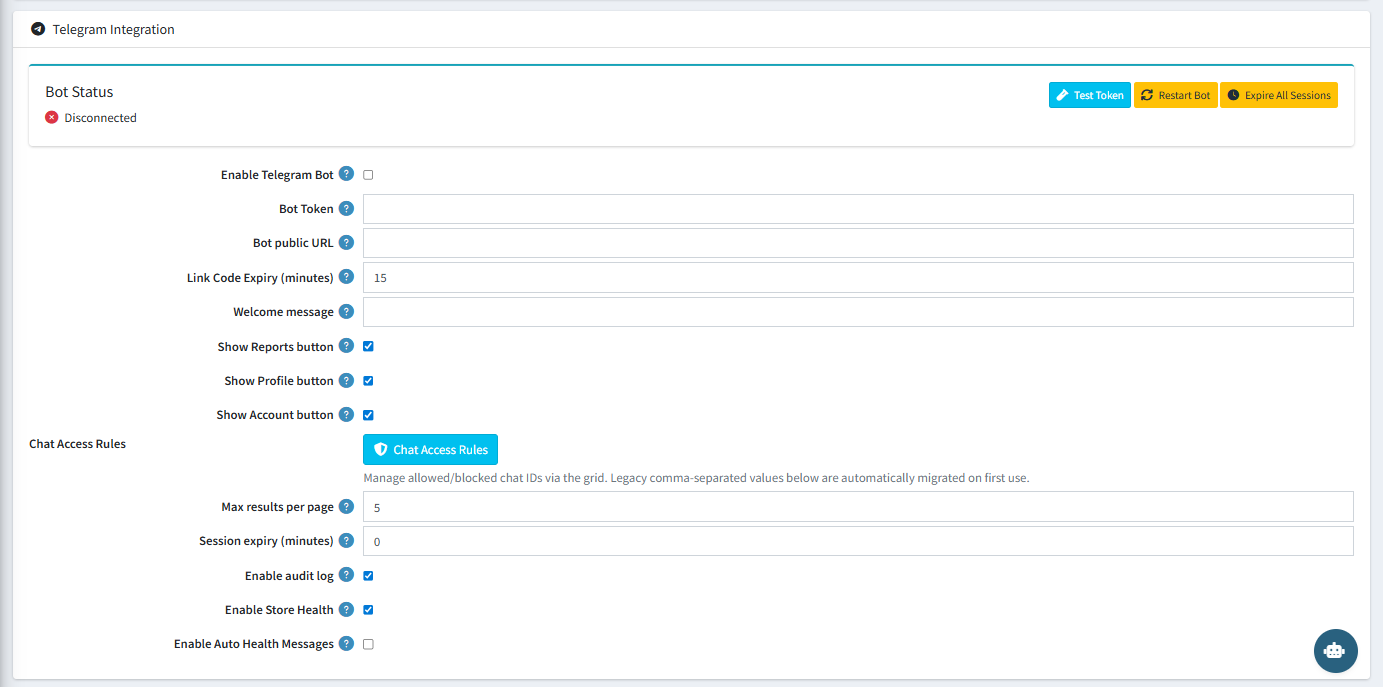Click the Bot Status heading

pos(79,92)
